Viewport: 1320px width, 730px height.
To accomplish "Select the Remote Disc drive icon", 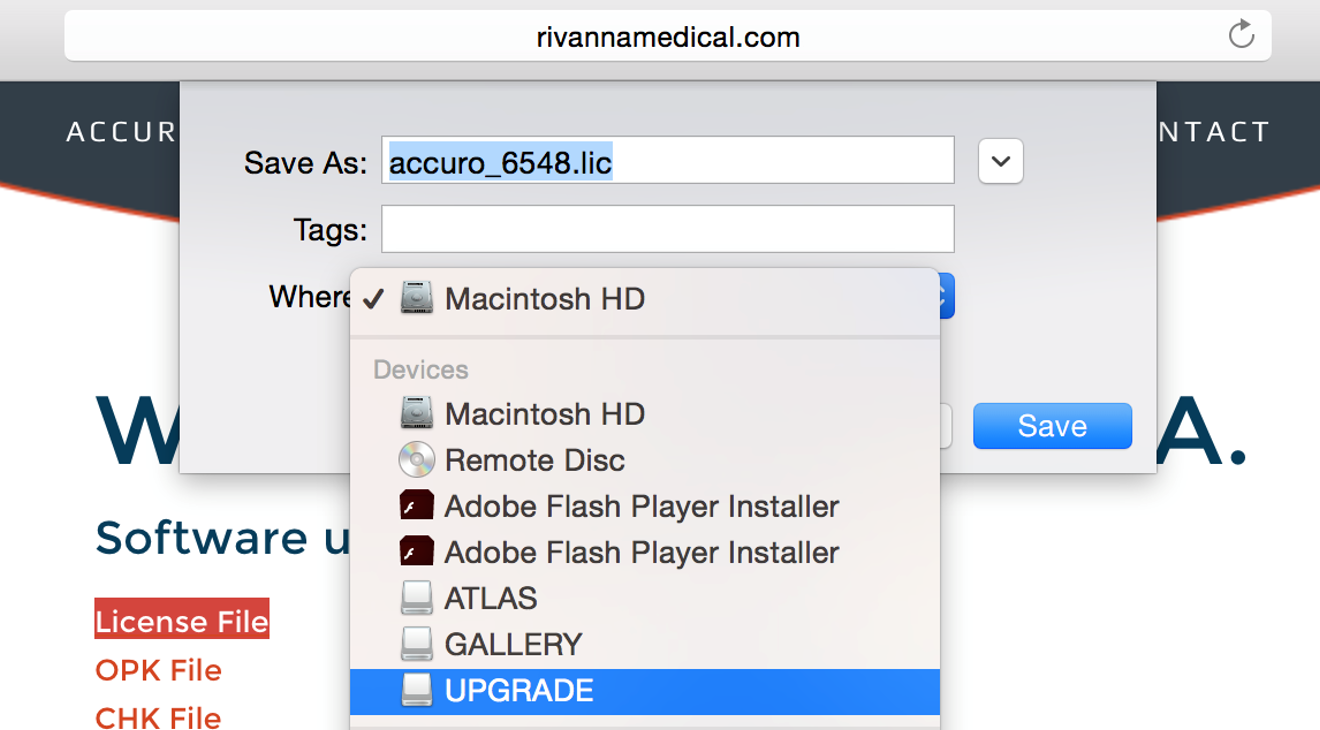I will point(417,460).
